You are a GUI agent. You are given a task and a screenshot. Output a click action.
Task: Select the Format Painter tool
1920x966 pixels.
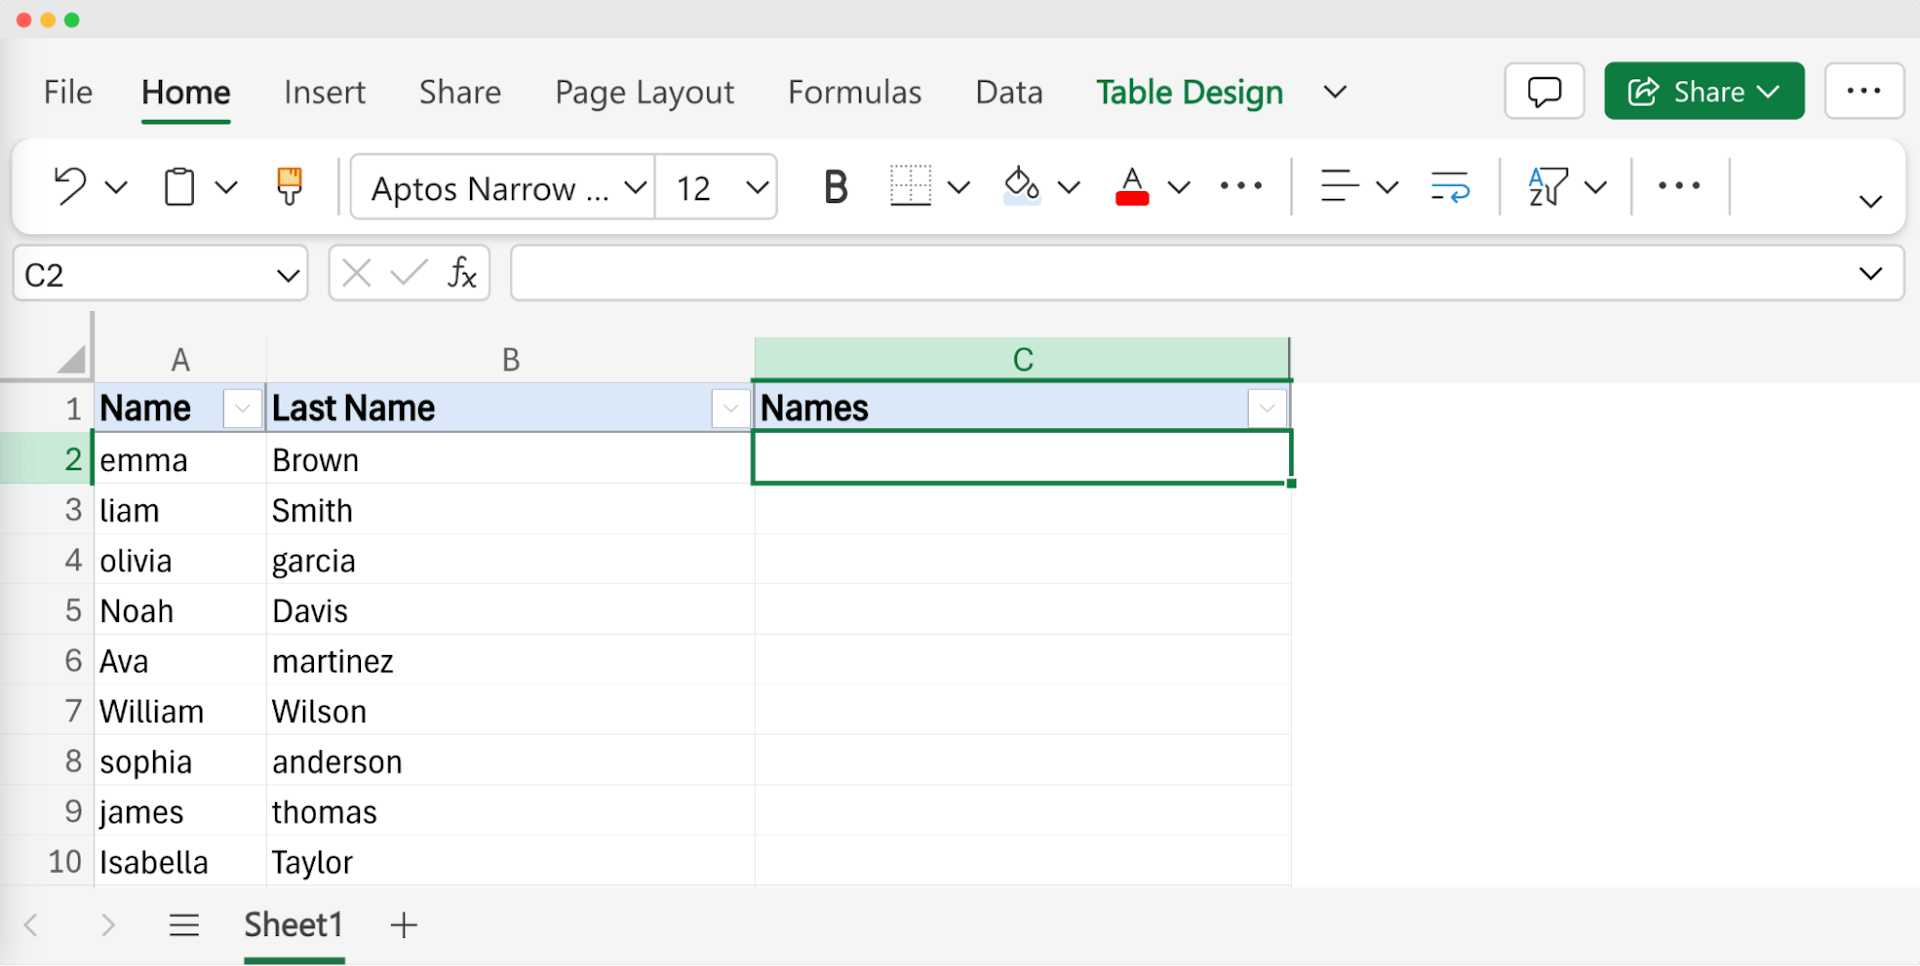tap(288, 186)
